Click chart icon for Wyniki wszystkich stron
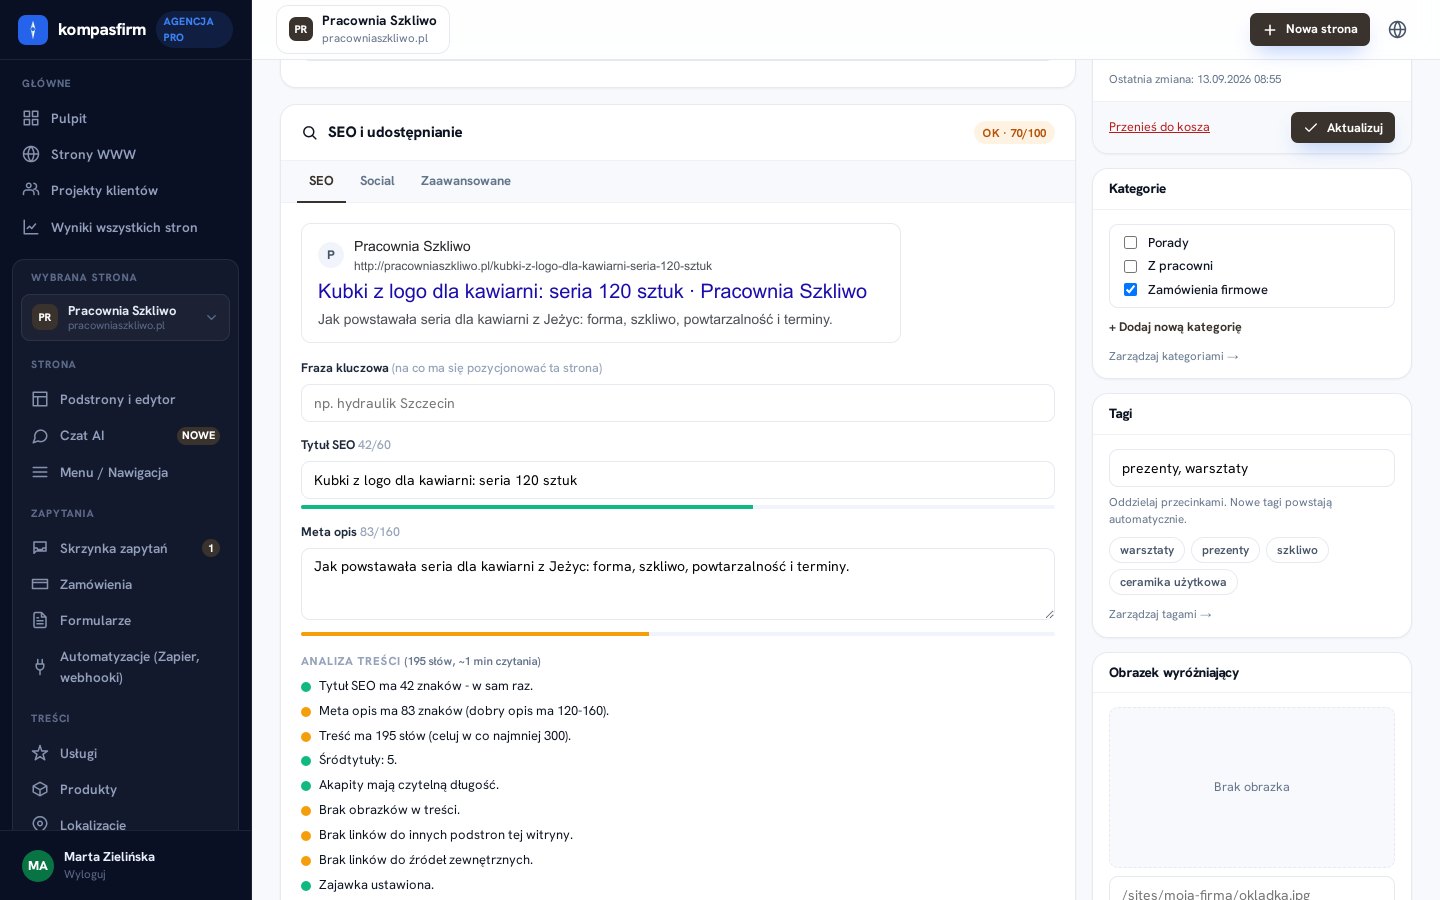 (31, 227)
